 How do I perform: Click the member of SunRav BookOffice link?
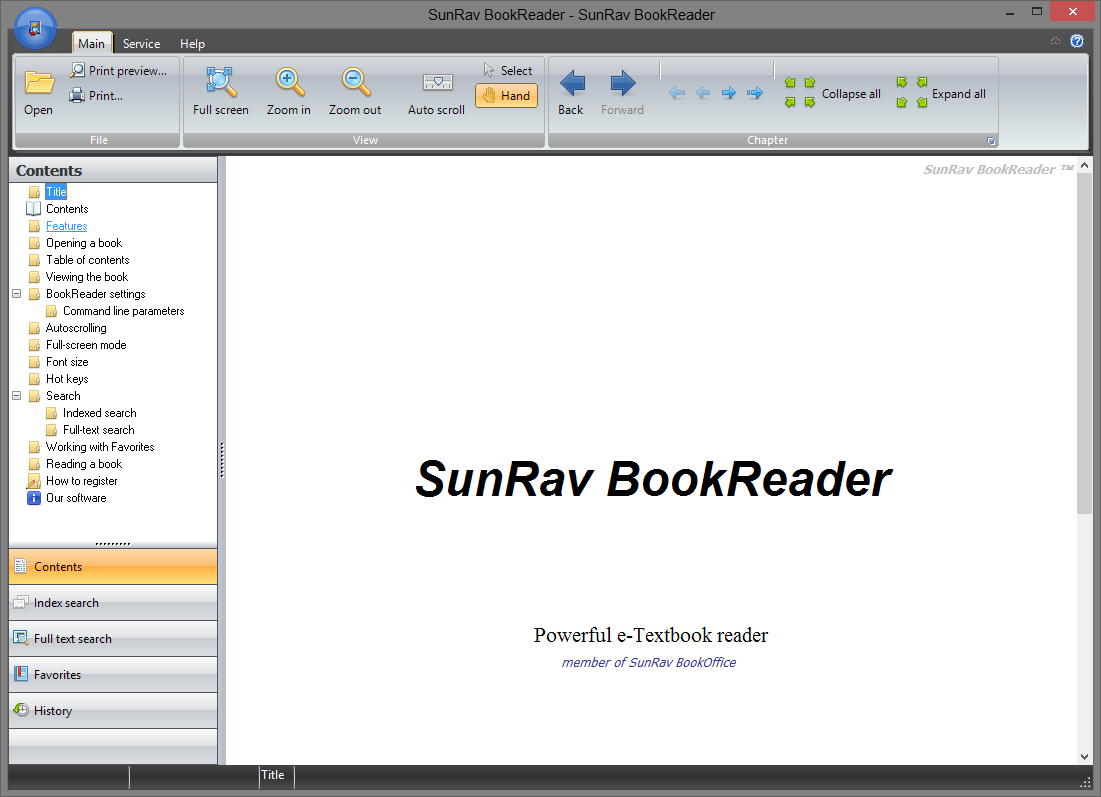(x=649, y=662)
